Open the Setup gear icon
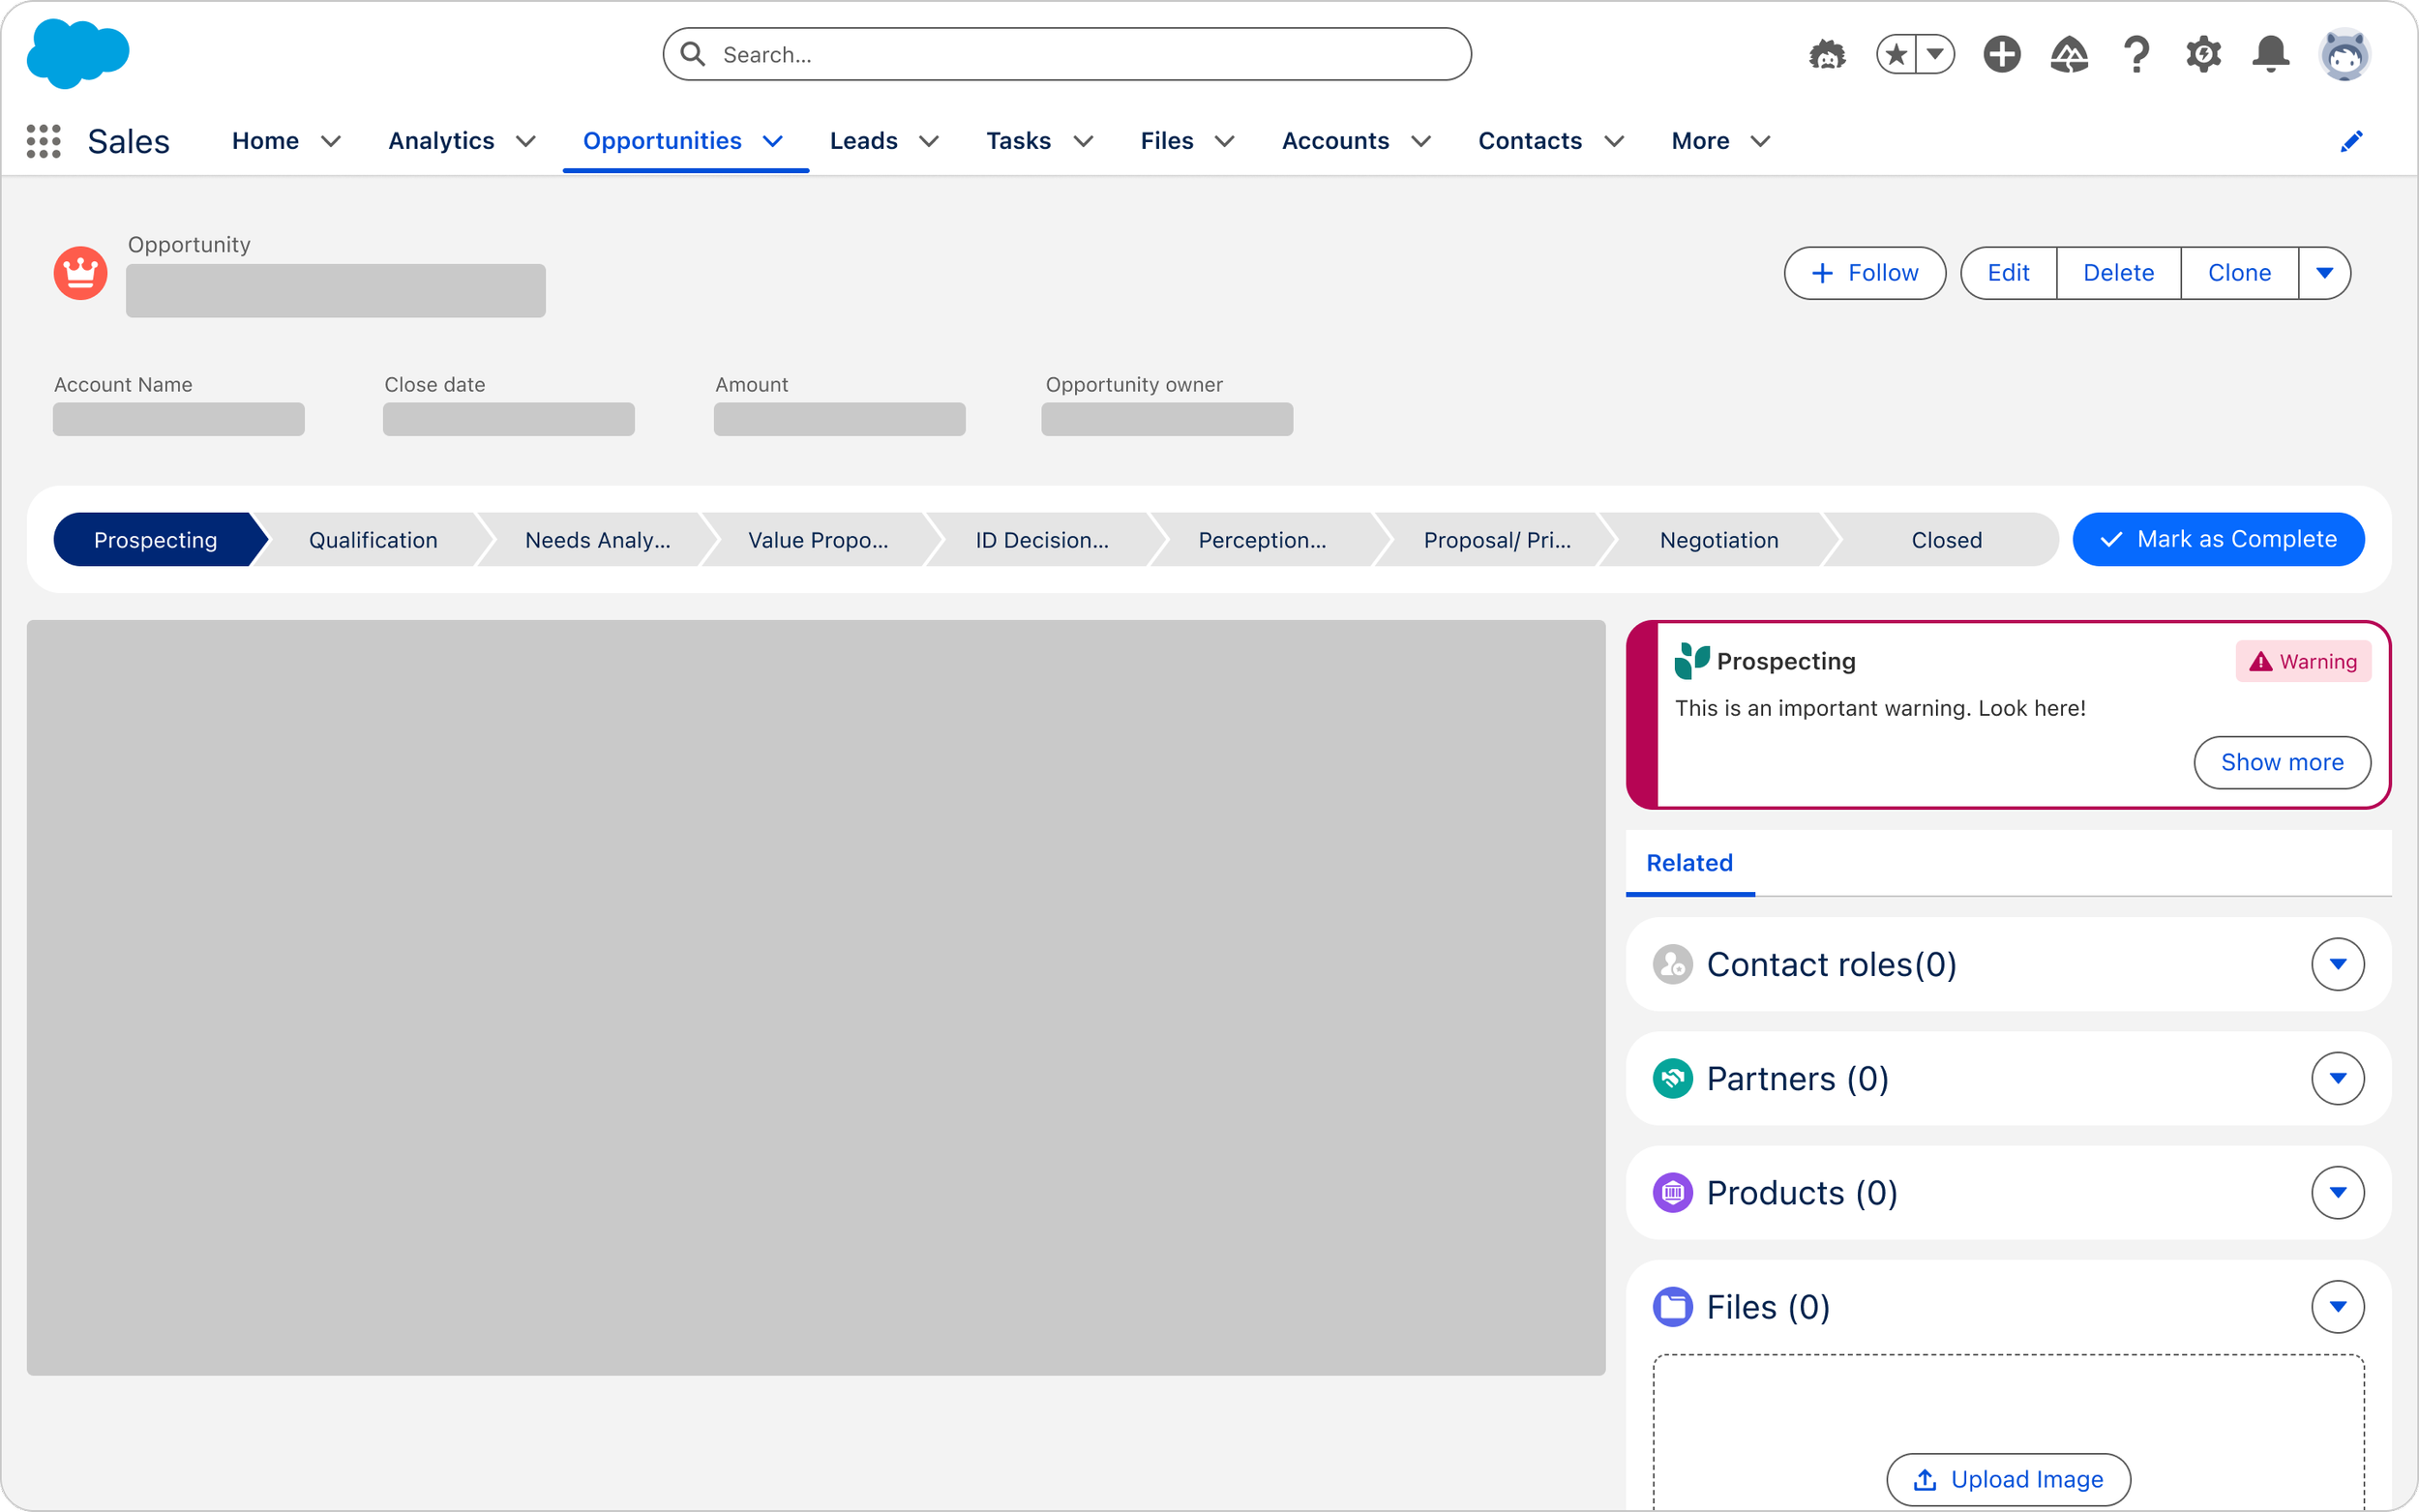 point(2203,54)
